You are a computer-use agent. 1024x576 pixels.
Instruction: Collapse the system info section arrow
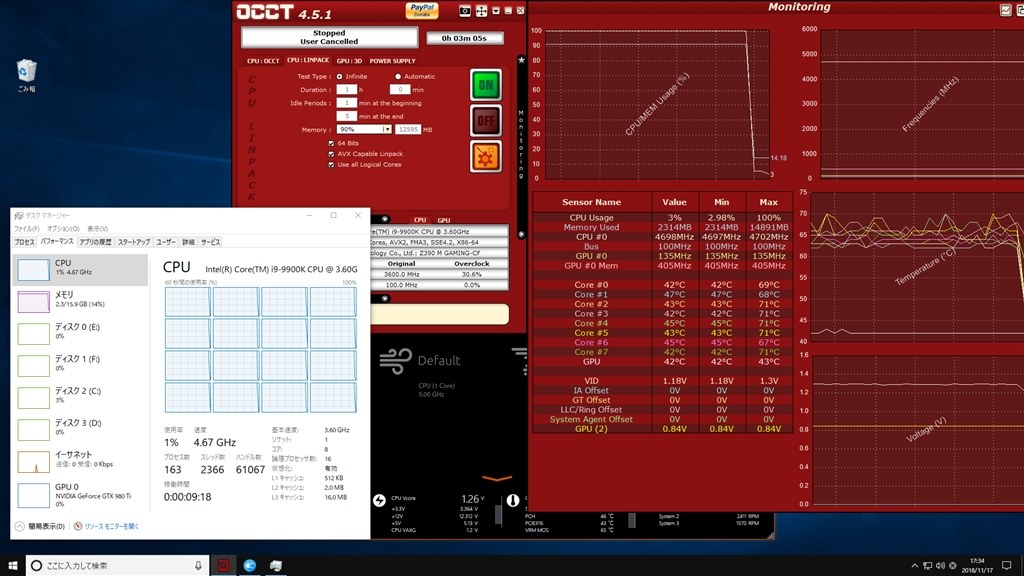click(x=385, y=219)
